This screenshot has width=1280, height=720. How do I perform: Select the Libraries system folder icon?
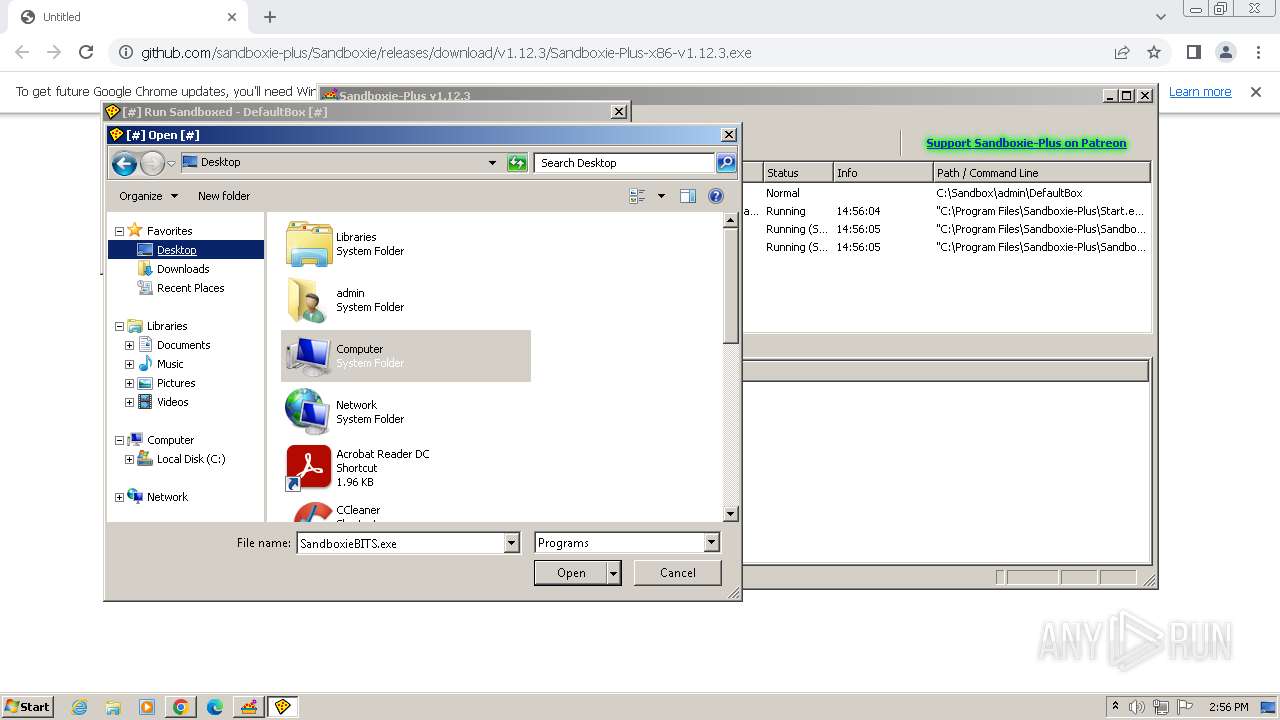[308, 244]
